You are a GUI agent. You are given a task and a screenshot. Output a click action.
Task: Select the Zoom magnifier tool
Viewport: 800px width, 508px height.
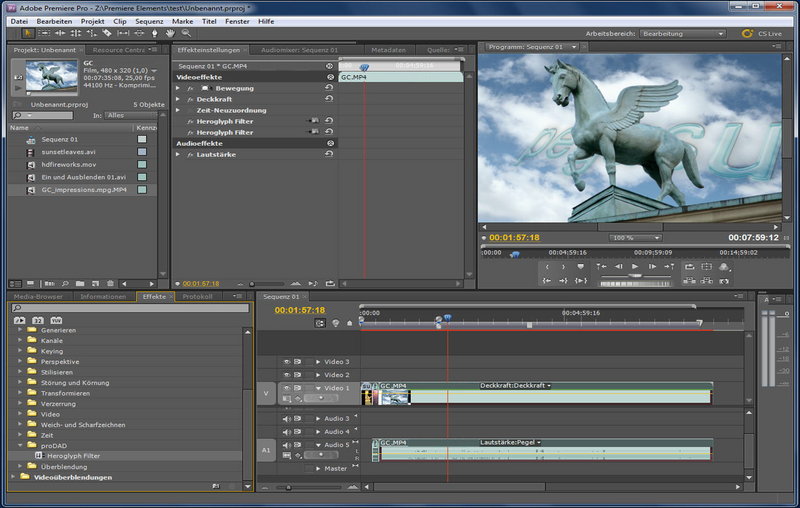(x=186, y=33)
